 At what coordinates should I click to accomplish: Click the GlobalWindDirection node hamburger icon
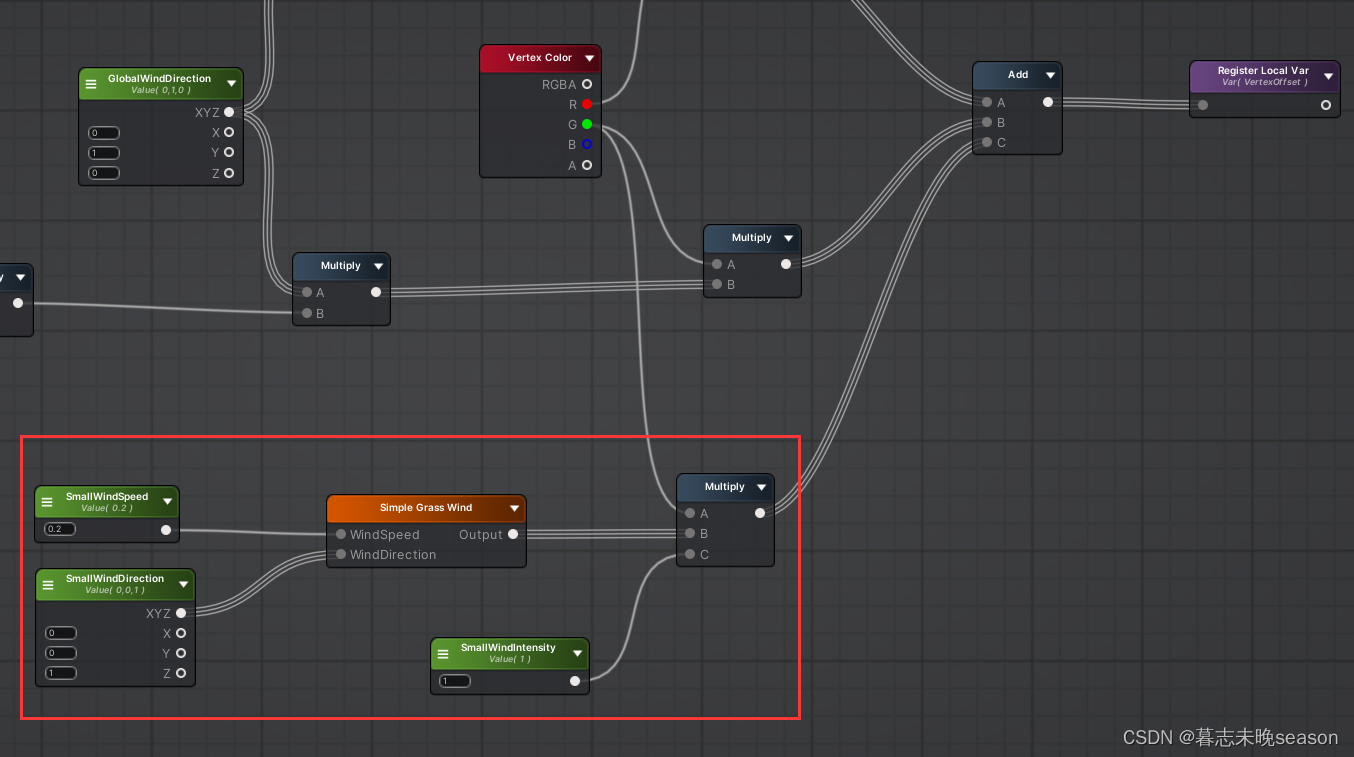pyautogui.click(x=91, y=84)
